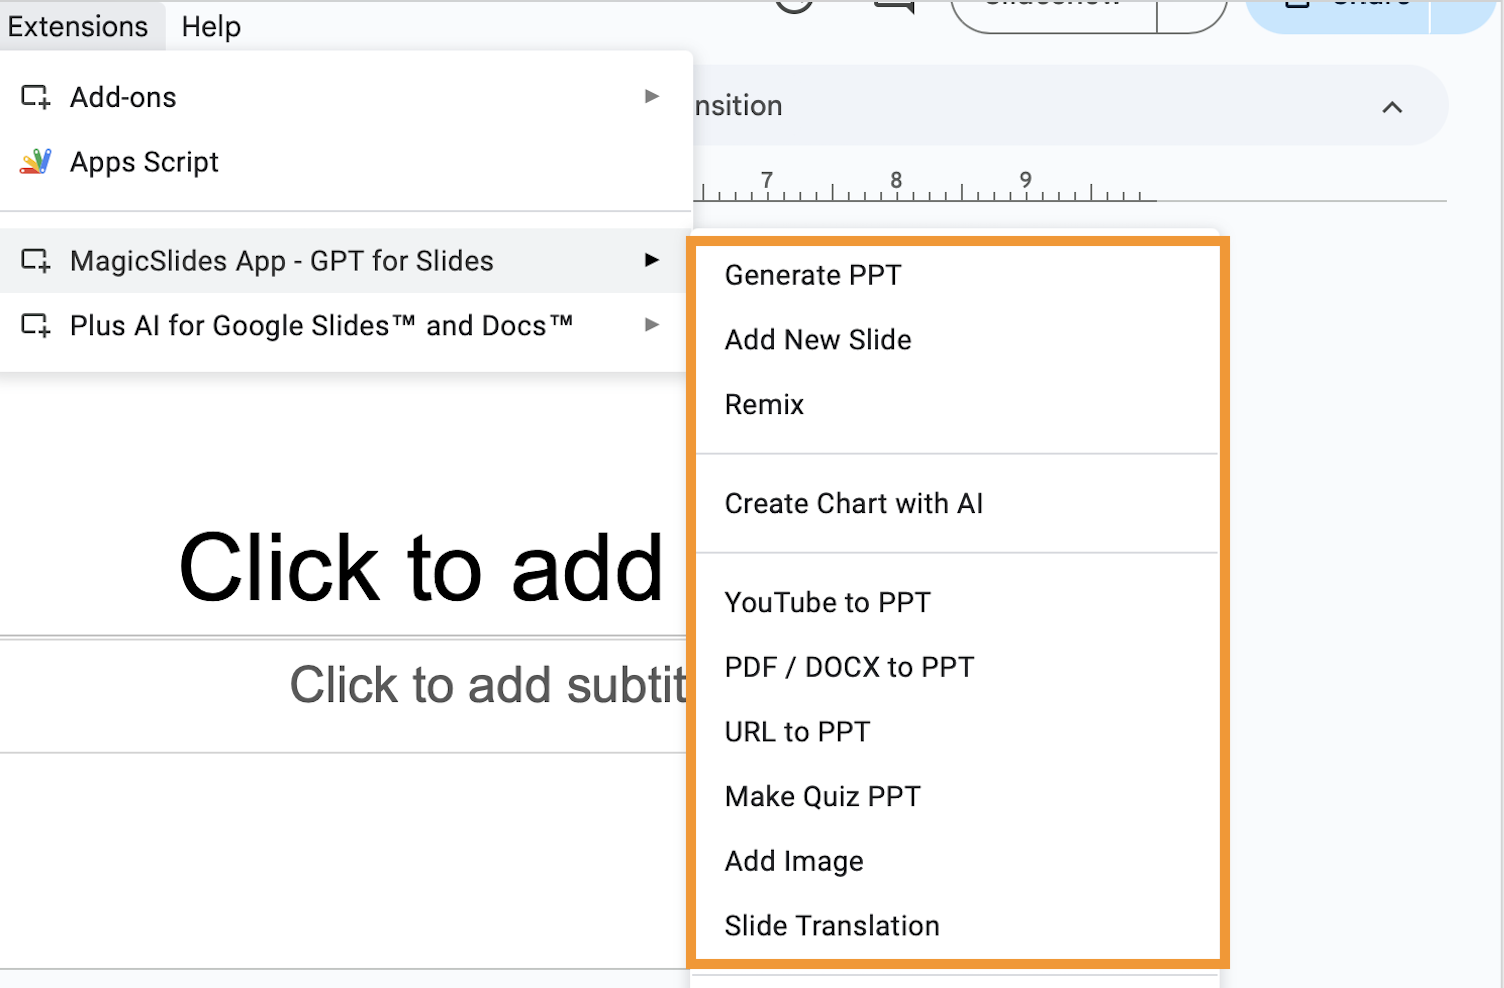This screenshot has height=988, width=1504.
Task: Click the horizontal ruler at mark 8
Action: coord(896,182)
